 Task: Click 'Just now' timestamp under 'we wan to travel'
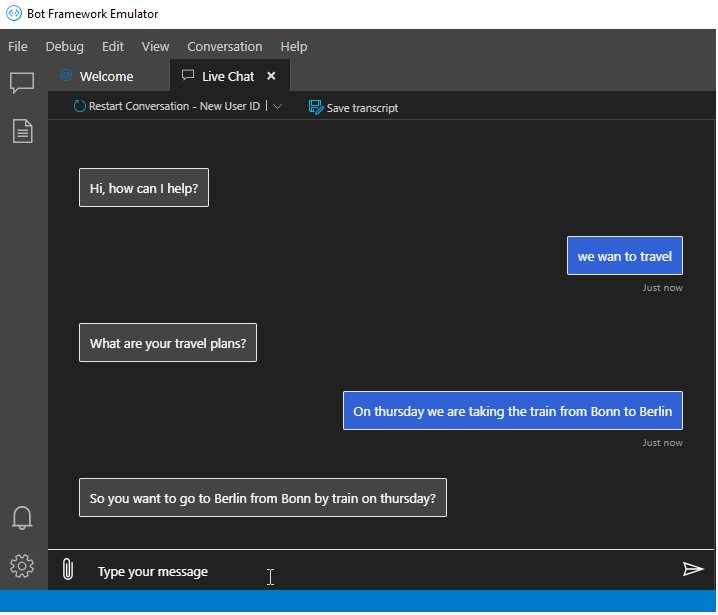coord(662,288)
